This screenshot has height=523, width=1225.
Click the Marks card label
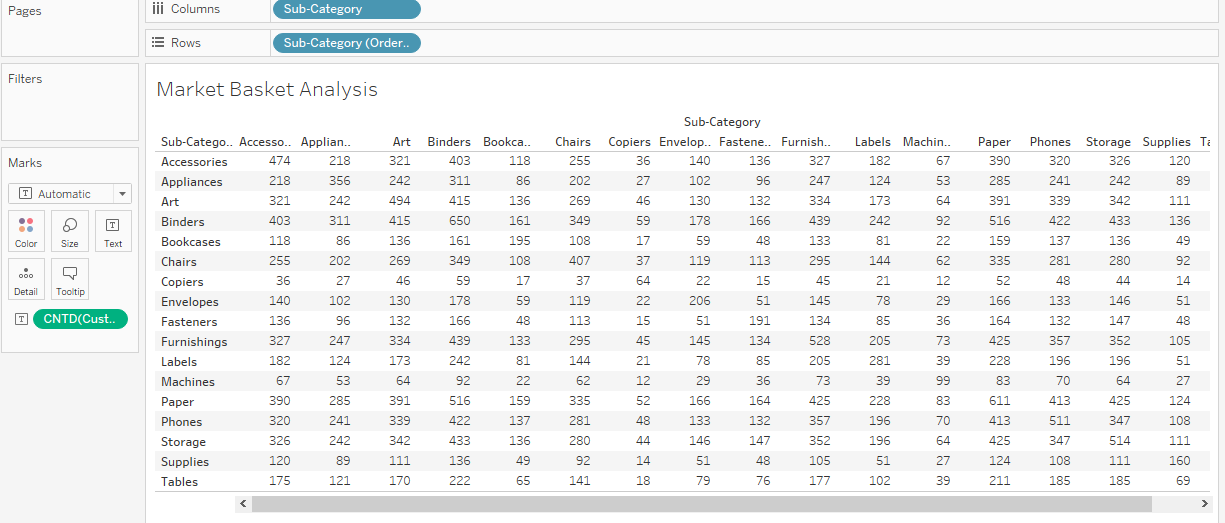click(x=25, y=163)
